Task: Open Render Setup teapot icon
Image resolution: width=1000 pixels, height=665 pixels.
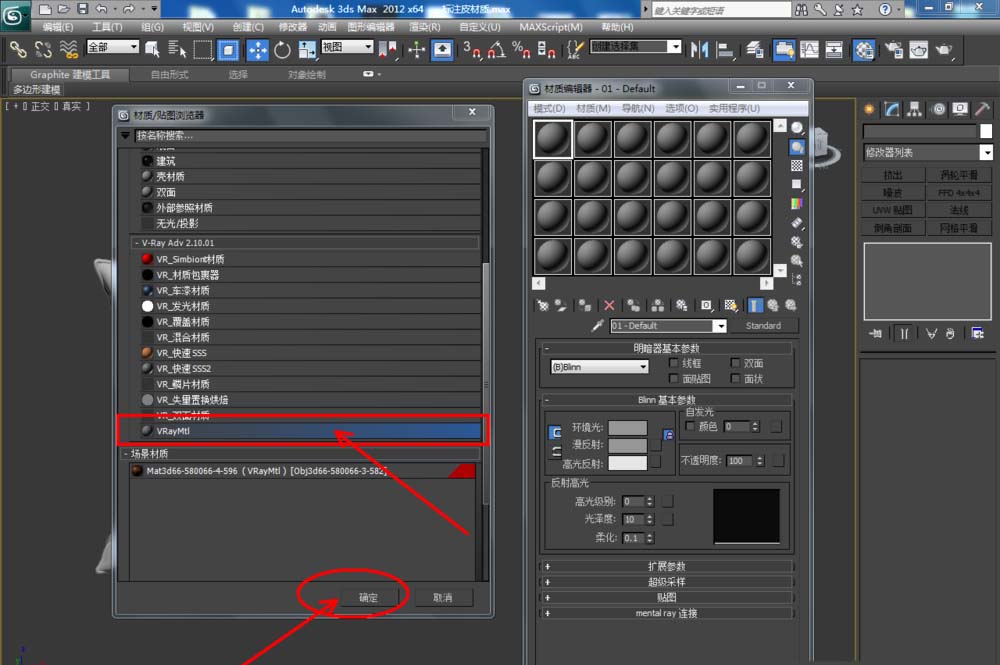Action: point(893,50)
